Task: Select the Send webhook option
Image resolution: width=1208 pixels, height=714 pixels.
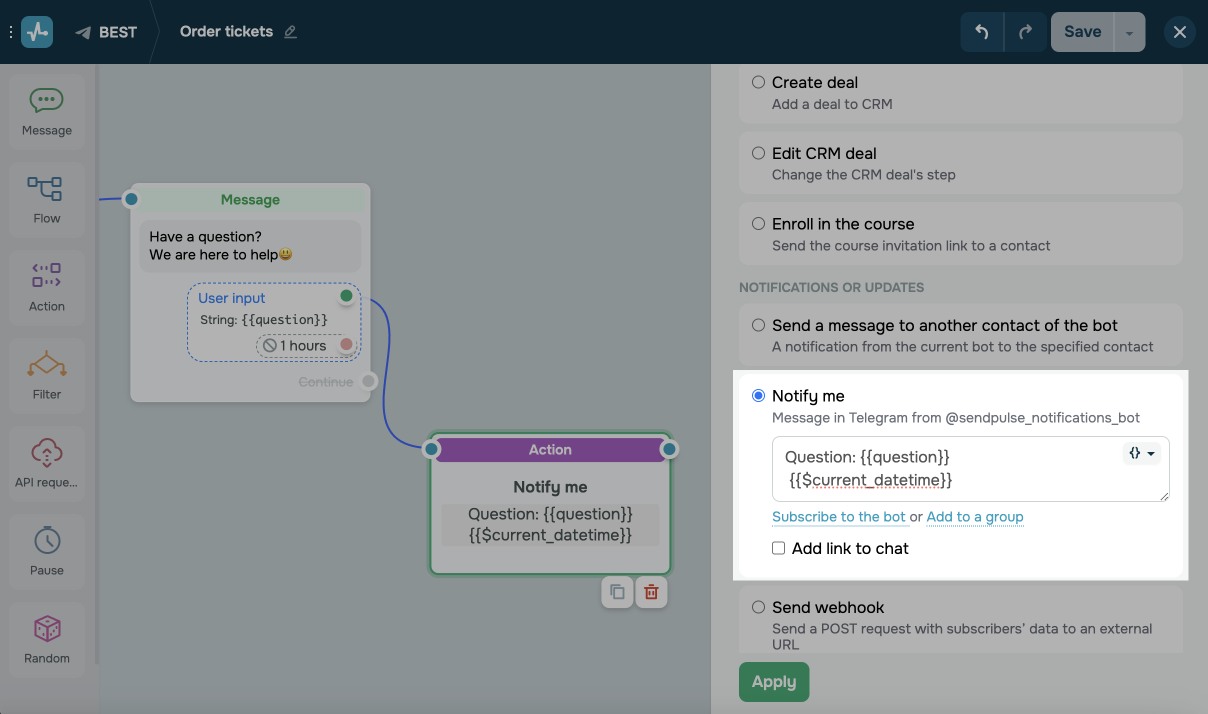Action: tap(758, 607)
